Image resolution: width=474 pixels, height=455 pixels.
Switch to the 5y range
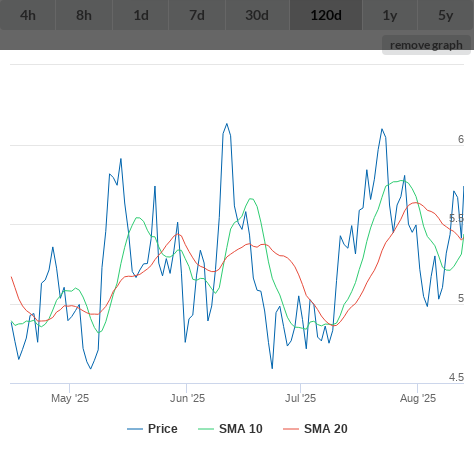pyautogui.click(x=446, y=15)
